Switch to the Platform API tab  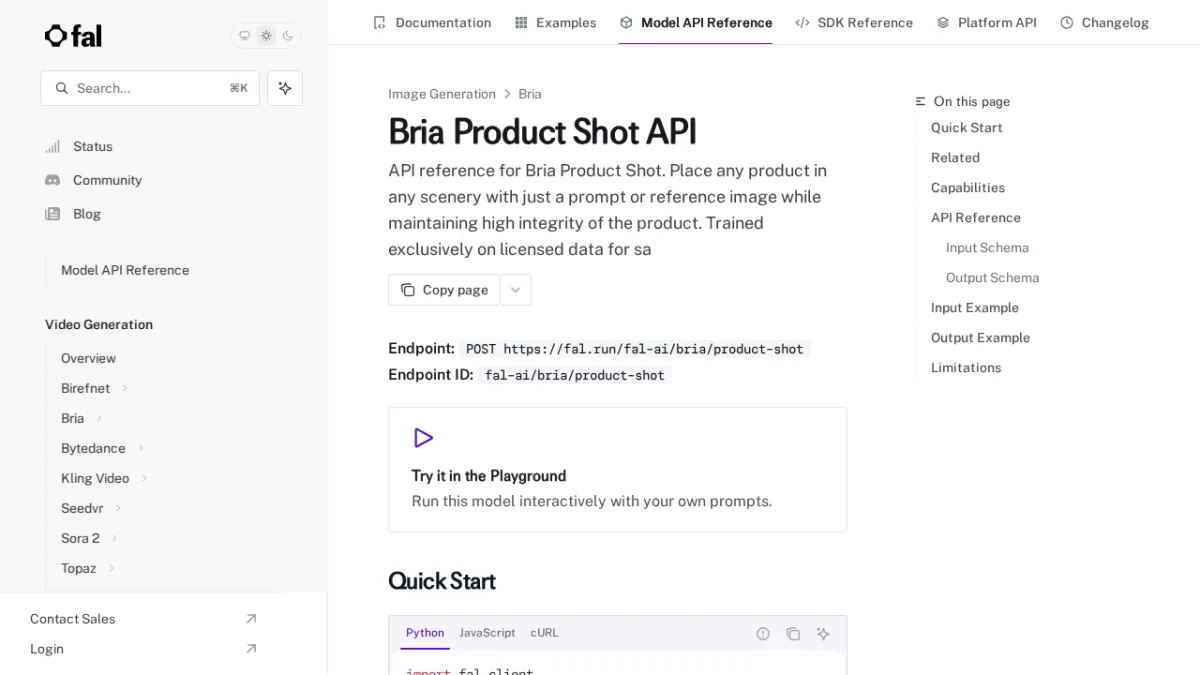[x=986, y=22]
